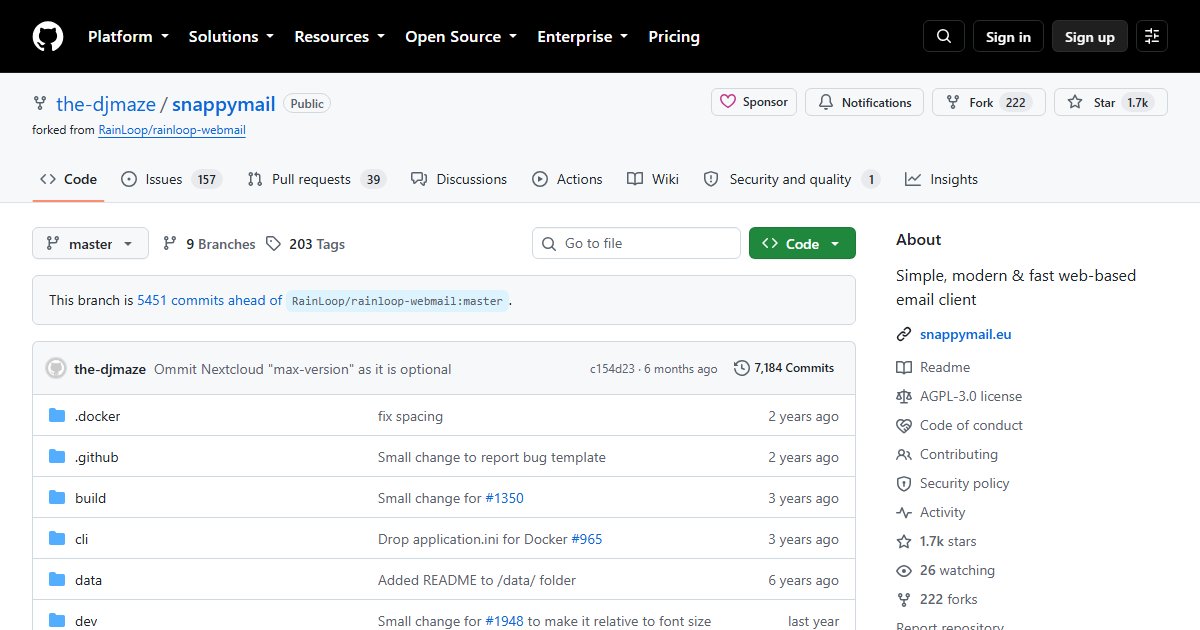Click the Go to file search field
The width and height of the screenshot is (1200, 630).
click(x=636, y=244)
